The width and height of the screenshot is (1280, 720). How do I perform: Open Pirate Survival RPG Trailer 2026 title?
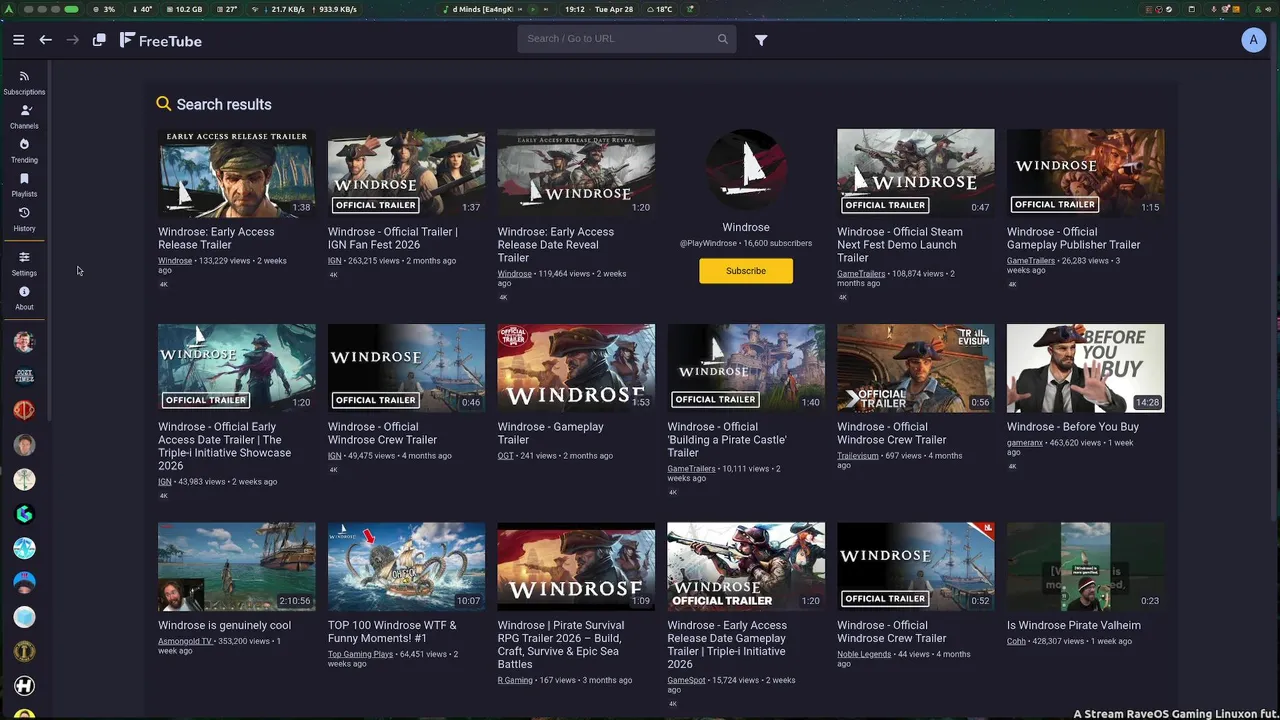click(x=561, y=645)
